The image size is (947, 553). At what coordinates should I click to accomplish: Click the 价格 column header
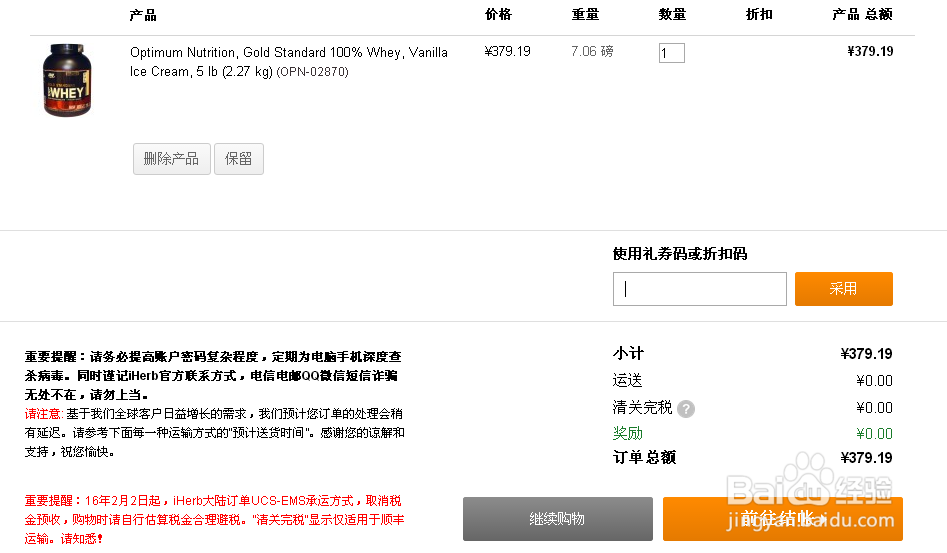coord(498,14)
